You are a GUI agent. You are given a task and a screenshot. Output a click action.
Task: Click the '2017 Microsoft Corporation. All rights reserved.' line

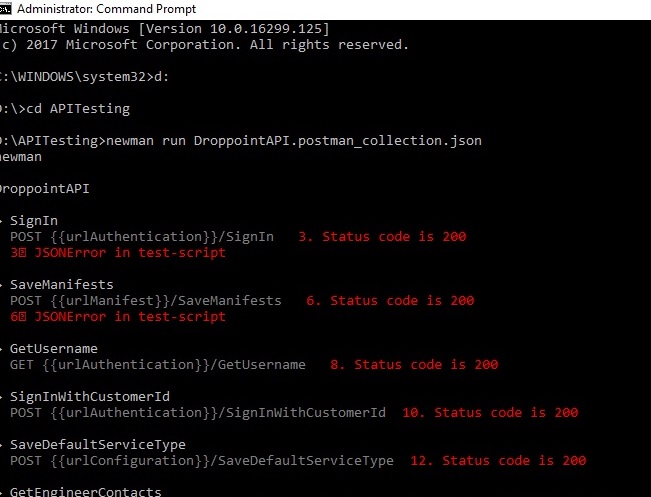[218, 44]
